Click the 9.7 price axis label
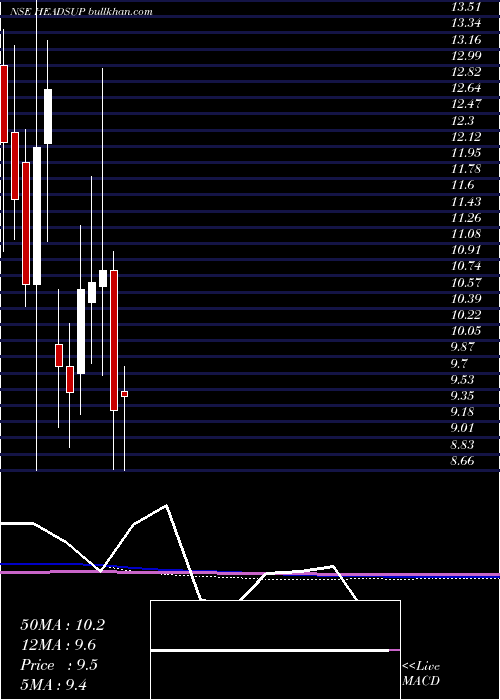This screenshot has height=700, width=500. point(459,363)
